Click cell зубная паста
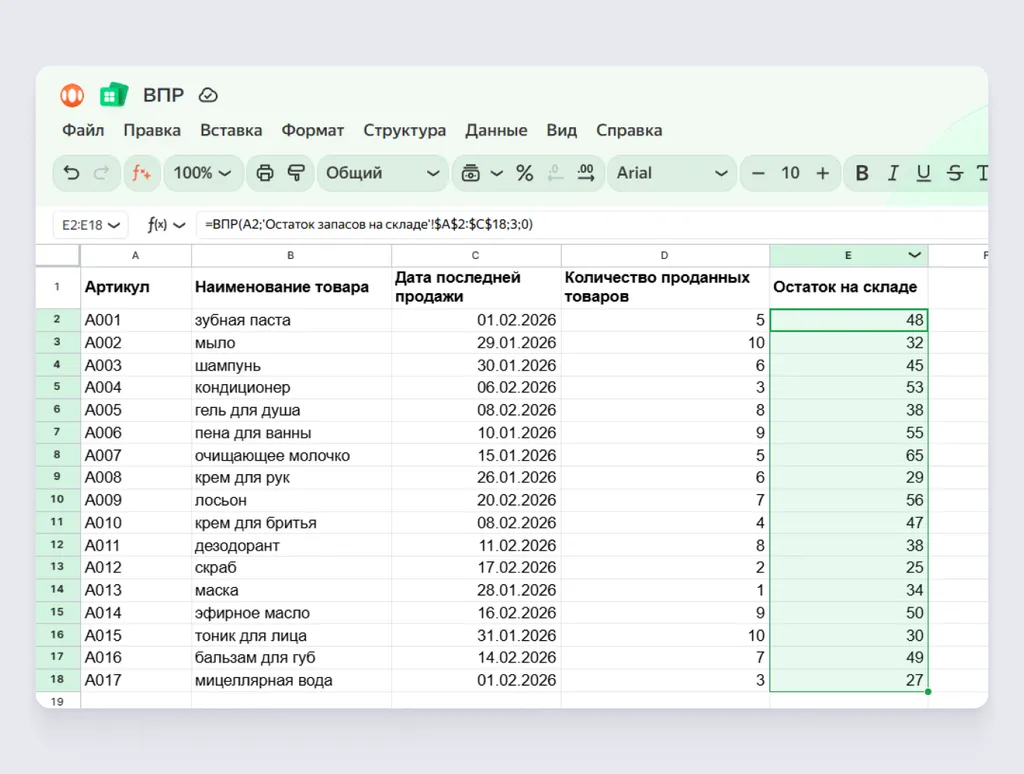The height and width of the screenshot is (774, 1024). click(x=291, y=320)
